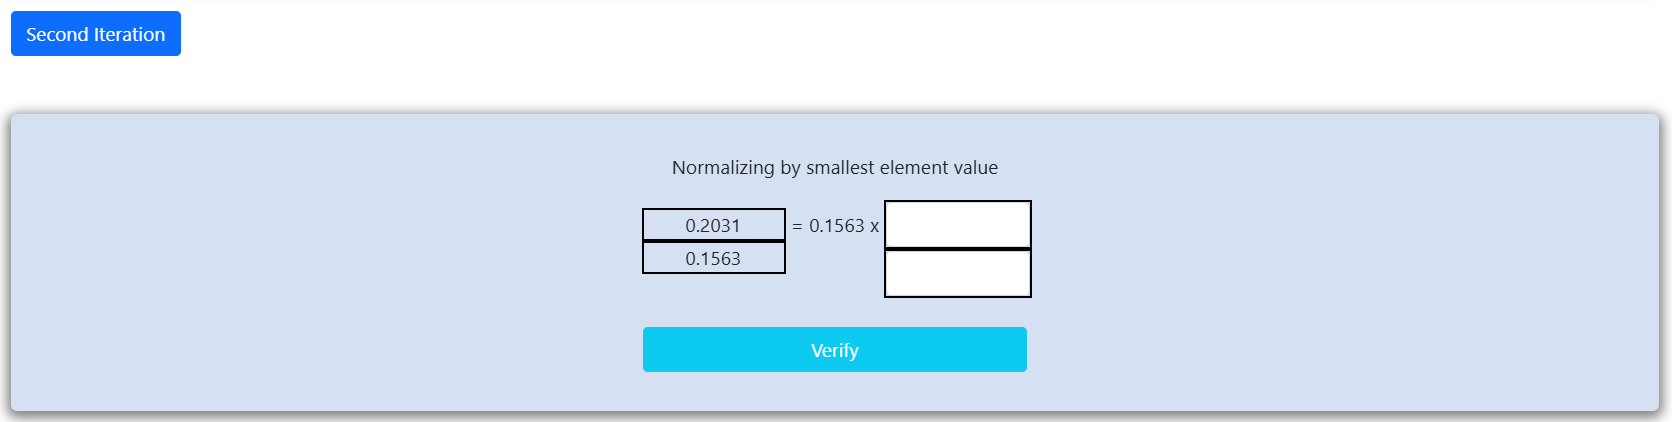Click the "= 0.1563 x" multiplier text
1672x422 pixels.
[835, 226]
